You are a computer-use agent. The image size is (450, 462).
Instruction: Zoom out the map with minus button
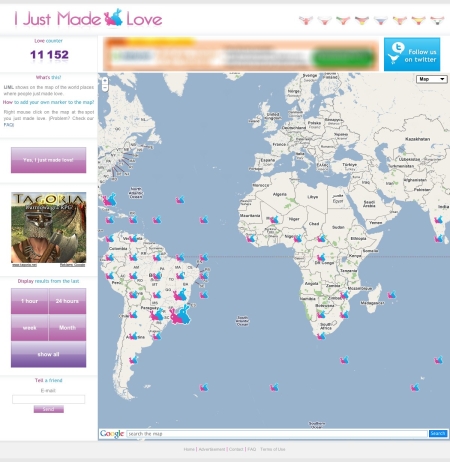pos(105,88)
